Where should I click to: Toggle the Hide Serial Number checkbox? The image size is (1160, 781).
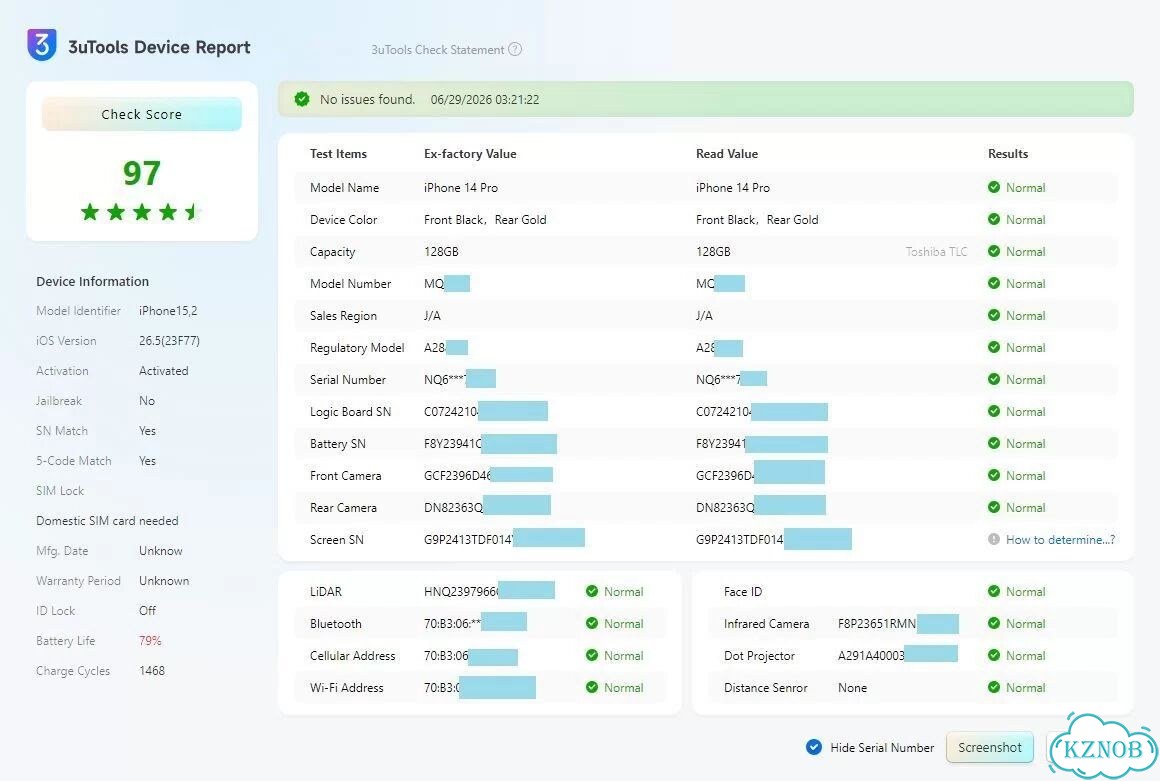[814, 747]
